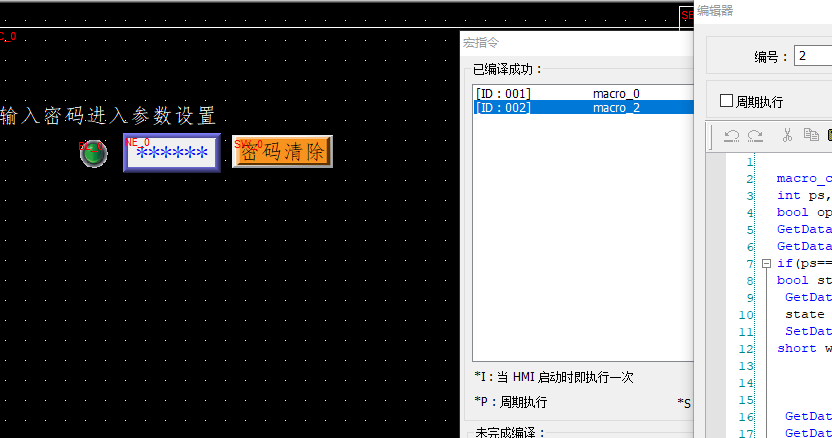Click the cut scissors icon
The image size is (832, 438).
[787, 135]
